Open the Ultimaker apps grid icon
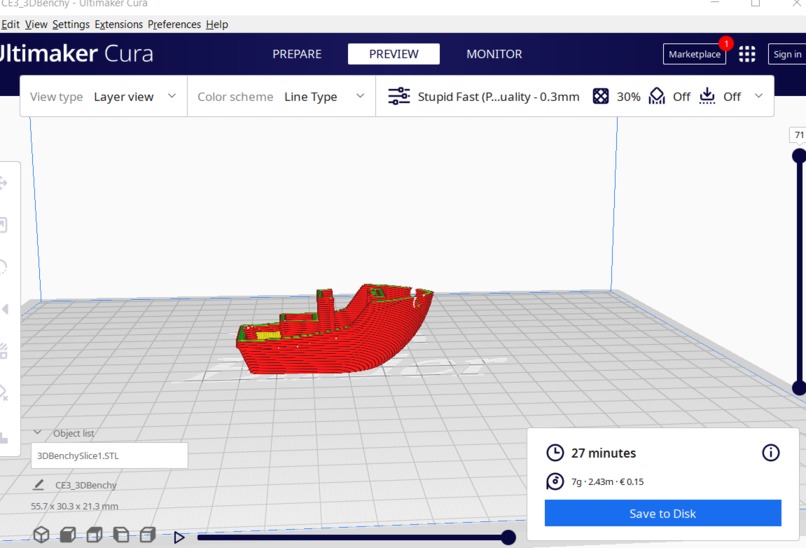 (747, 54)
